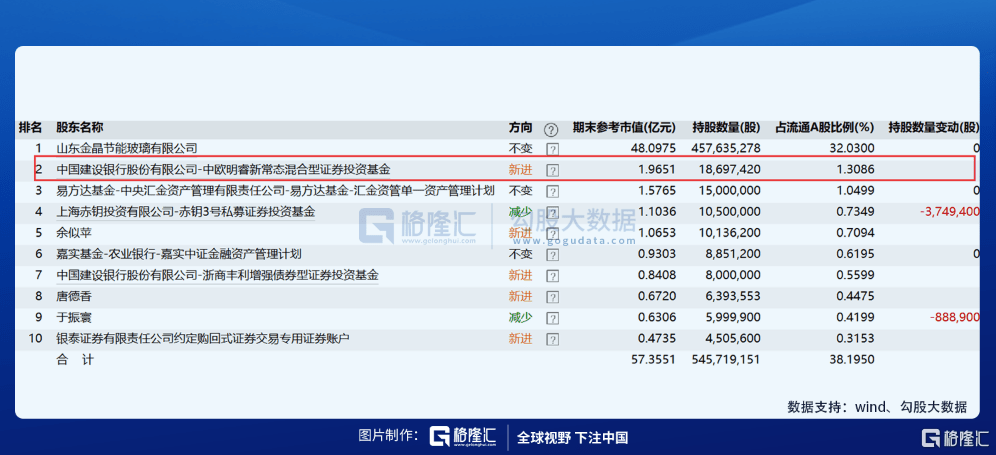This screenshot has height=455, width=996.
Task: Click share count 8,000,000
Action: [x=732, y=275]
